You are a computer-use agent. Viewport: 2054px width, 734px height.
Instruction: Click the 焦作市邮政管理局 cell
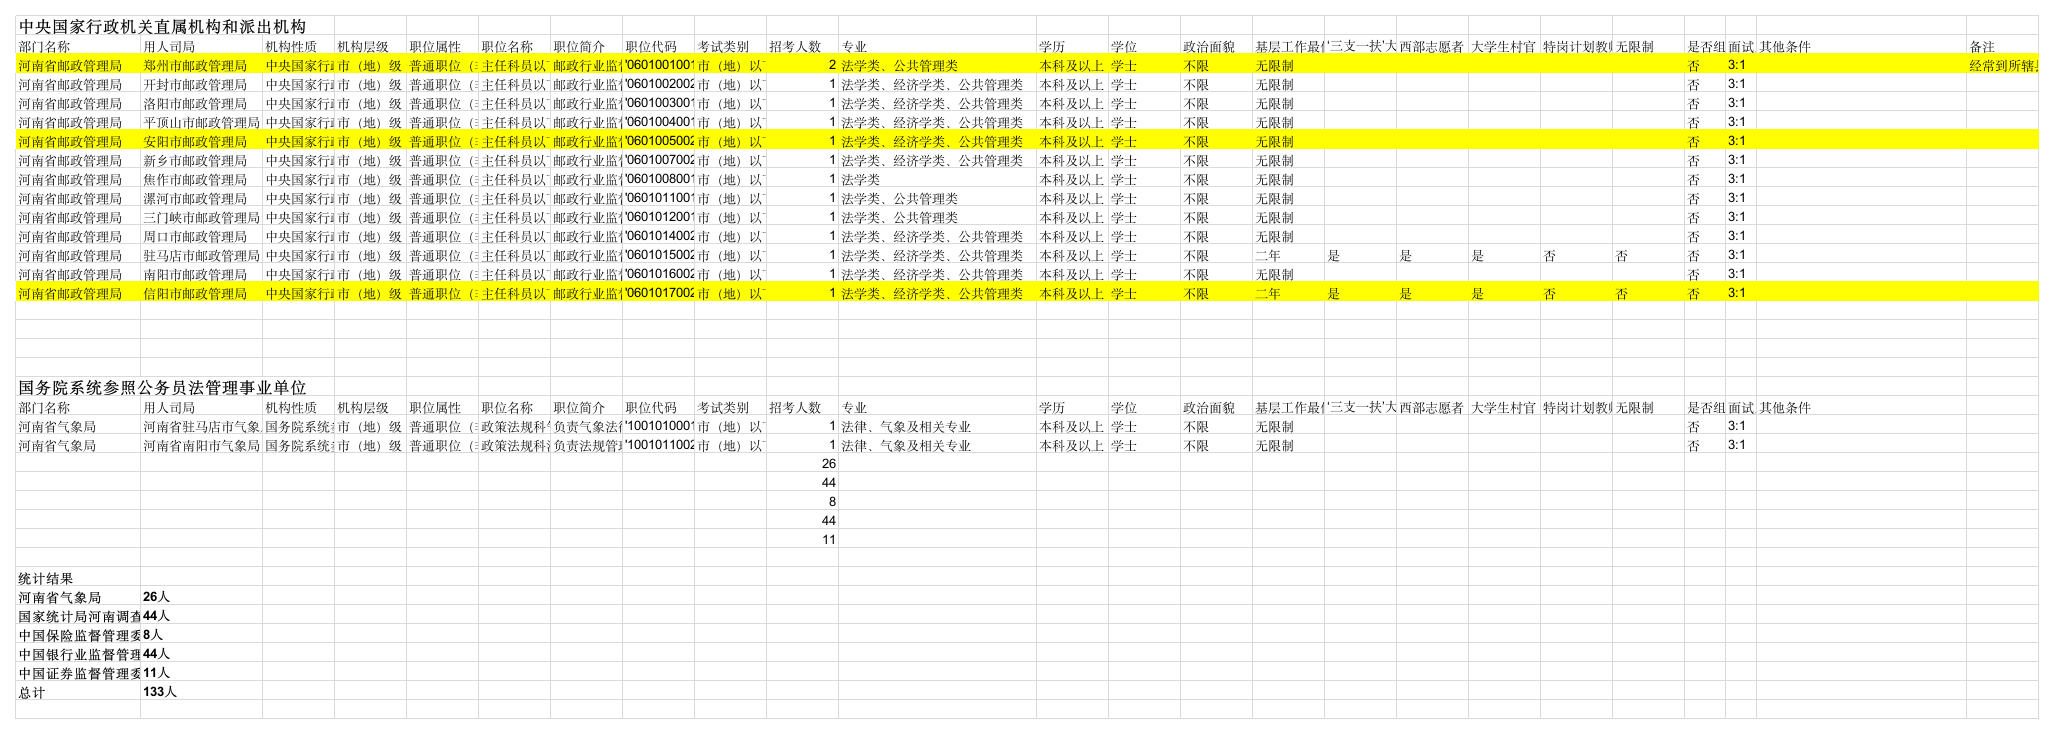coord(201,179)
